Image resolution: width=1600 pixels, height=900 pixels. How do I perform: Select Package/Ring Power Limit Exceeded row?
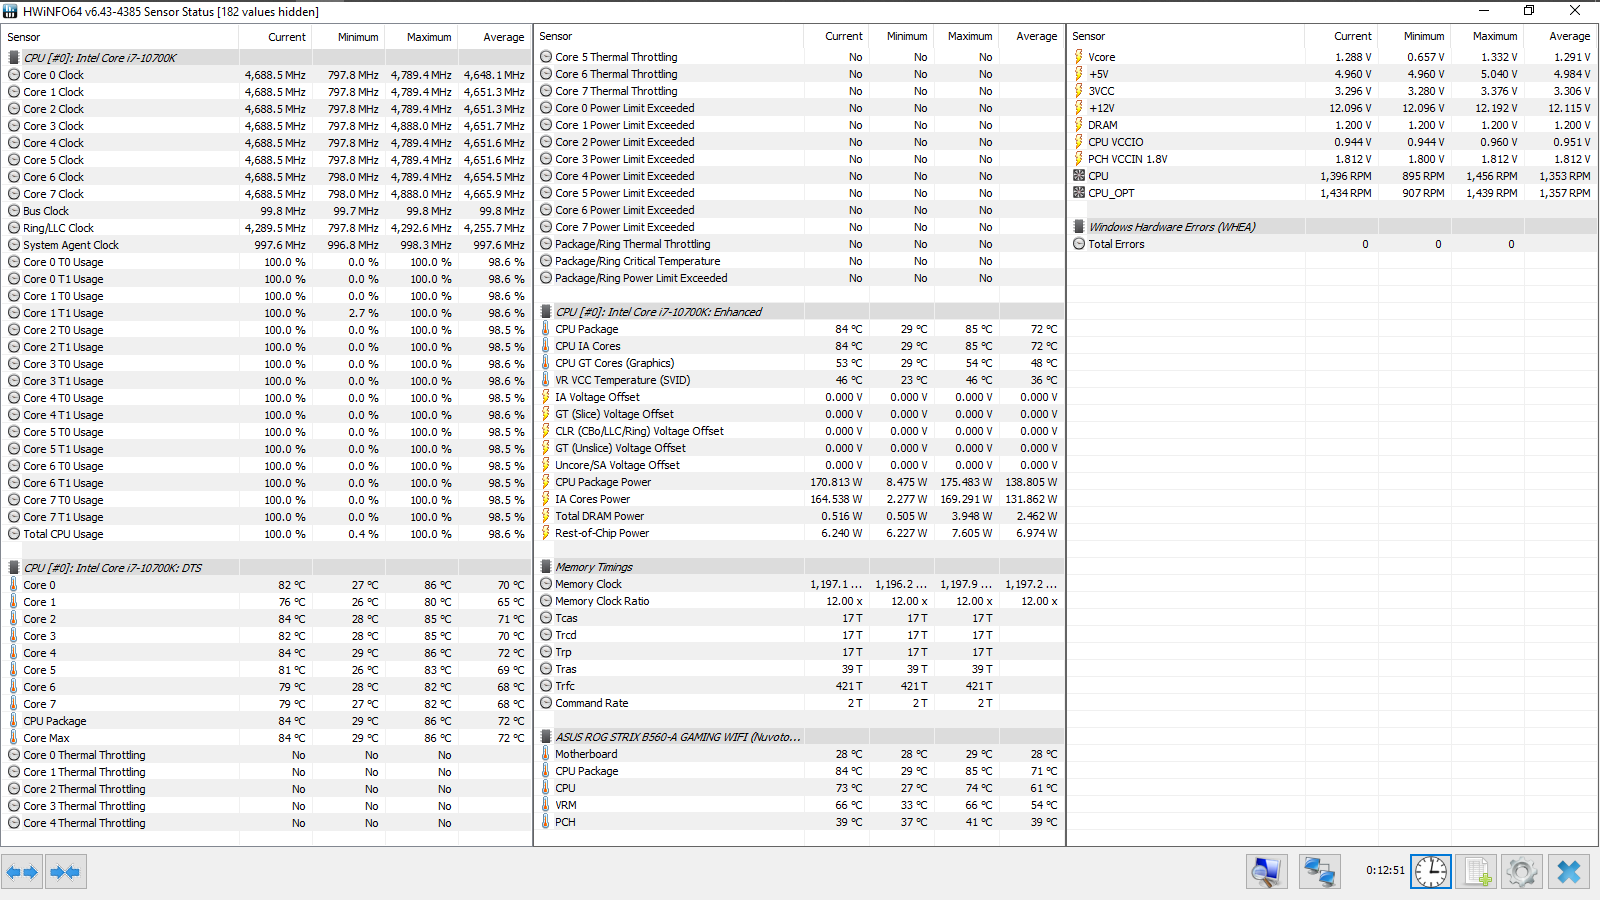coord(799,278)
